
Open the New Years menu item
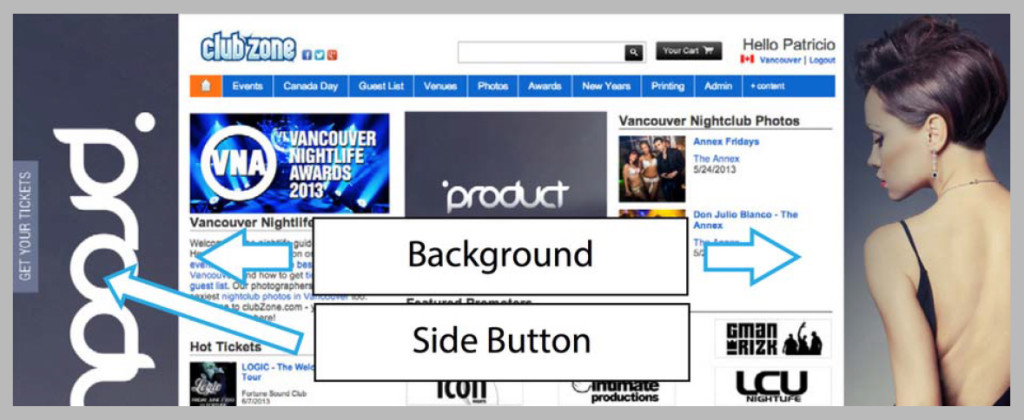tap(606, 86)
